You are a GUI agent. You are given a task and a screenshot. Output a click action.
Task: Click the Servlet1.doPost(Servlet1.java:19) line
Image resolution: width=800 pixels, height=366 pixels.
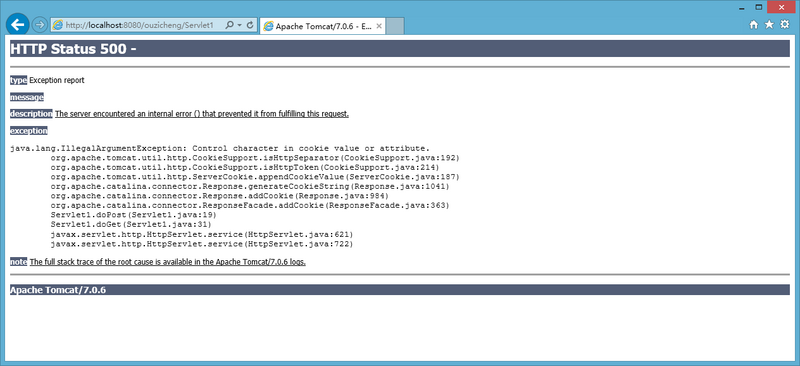134,215
